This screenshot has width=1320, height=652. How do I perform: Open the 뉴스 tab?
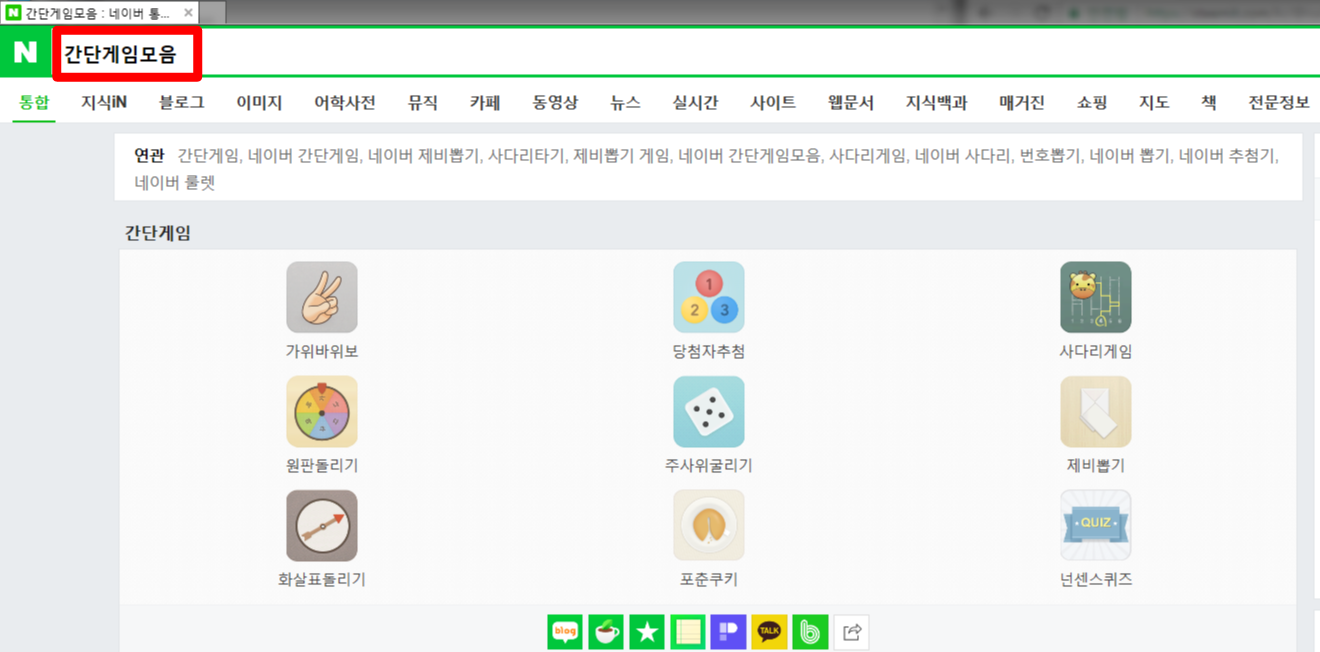click(x=625, y=102)
